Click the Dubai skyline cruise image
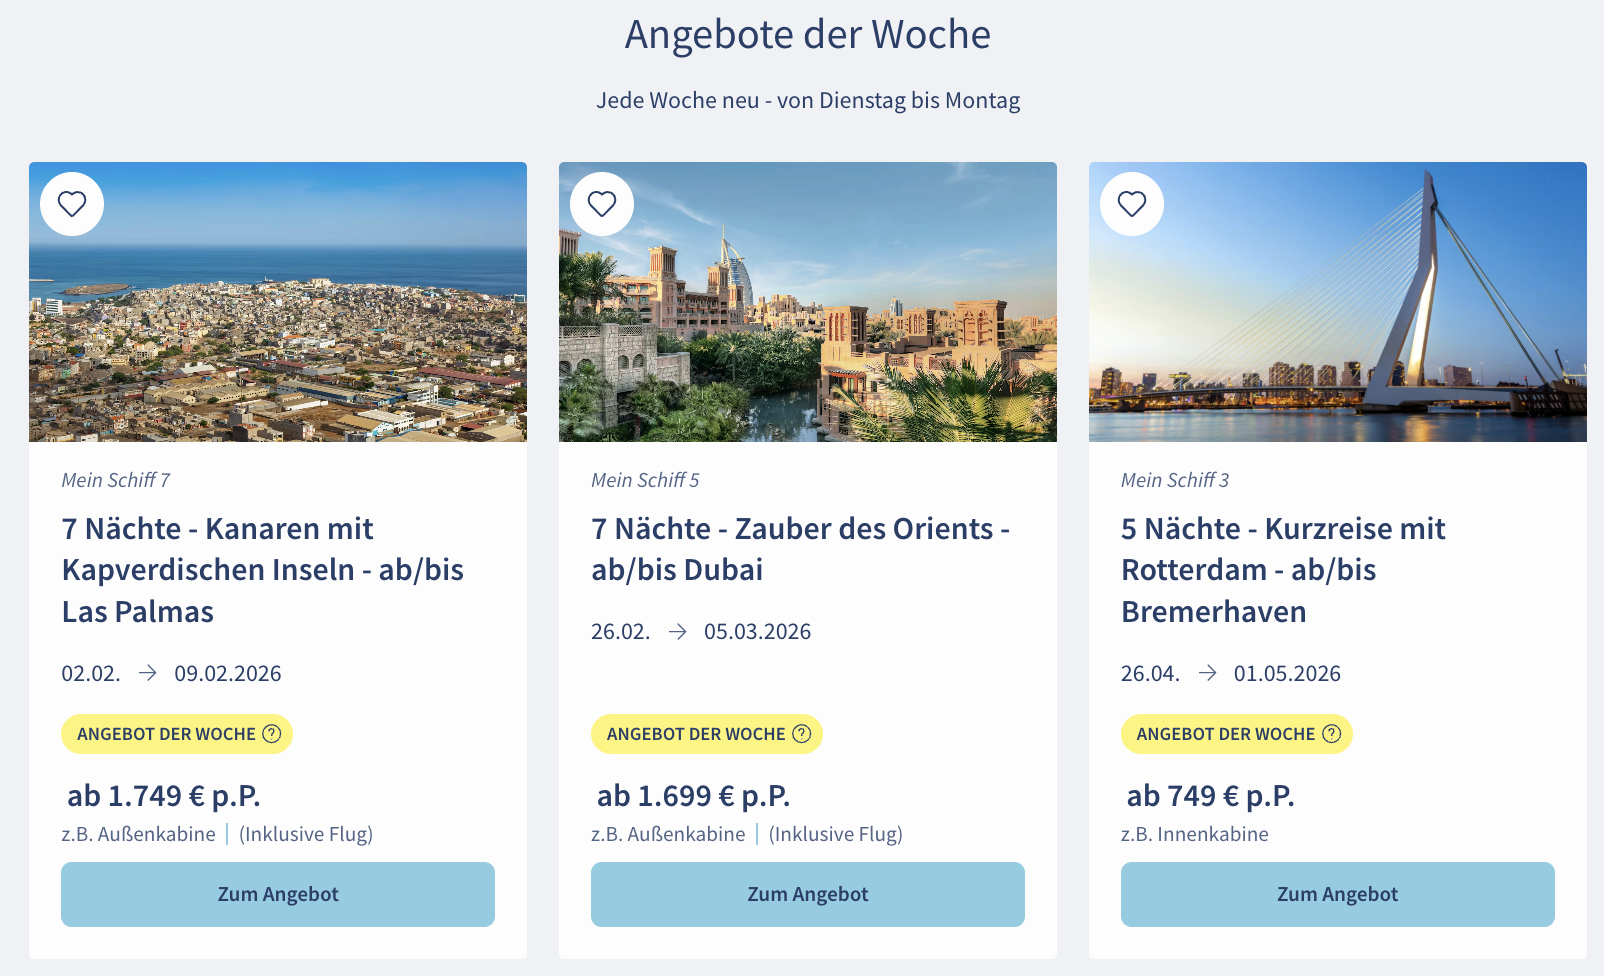The height and width of the screenshot is (976, 1604). pos(808,302)
